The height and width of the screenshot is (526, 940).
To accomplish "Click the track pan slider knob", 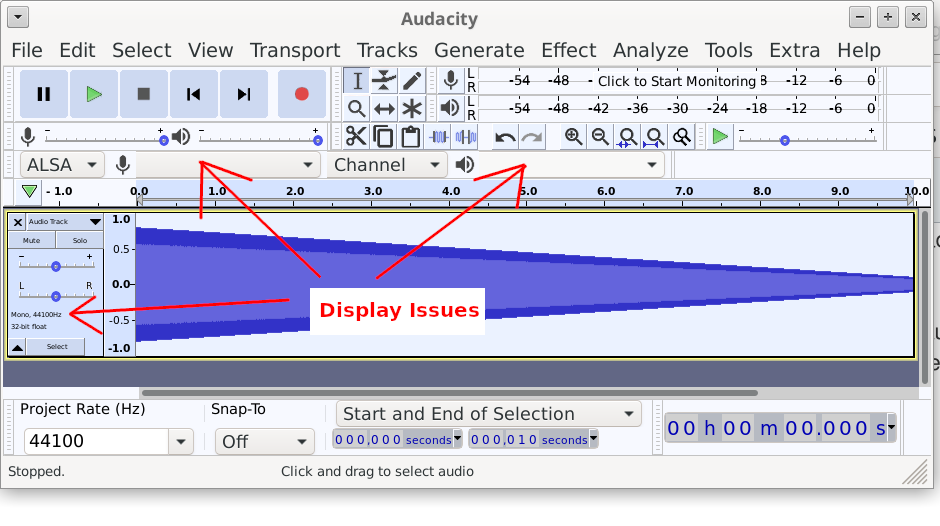I will coord(56,296).
